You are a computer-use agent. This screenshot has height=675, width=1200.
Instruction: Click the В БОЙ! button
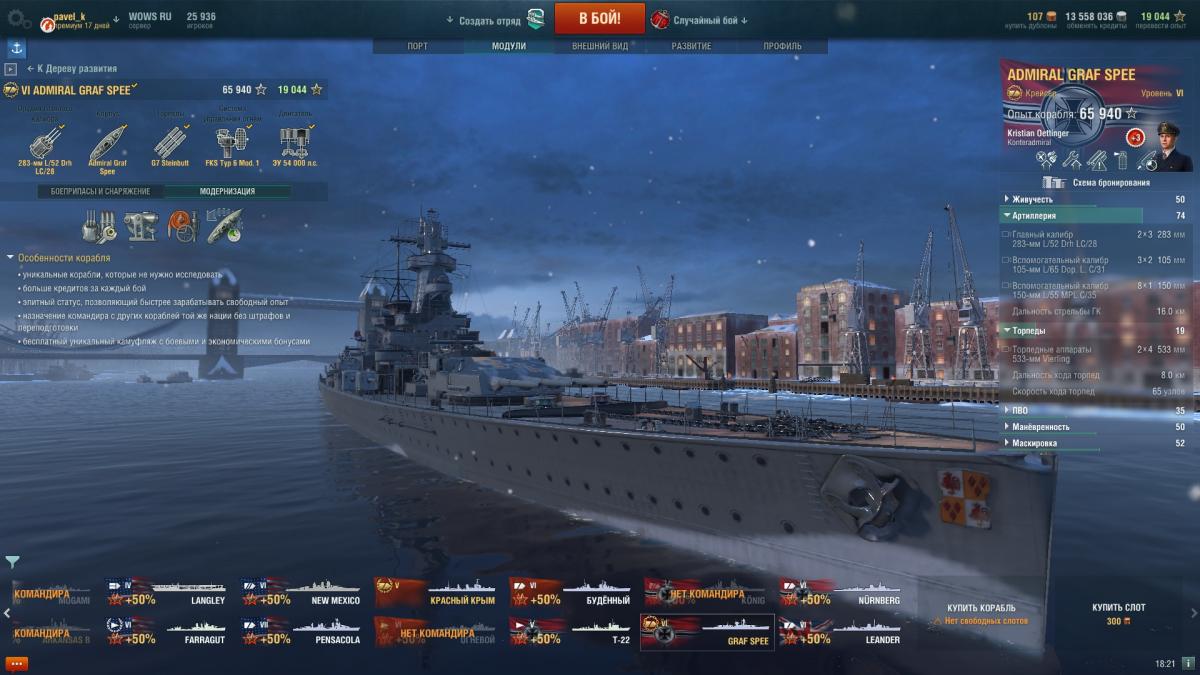[x=586, y=18]
